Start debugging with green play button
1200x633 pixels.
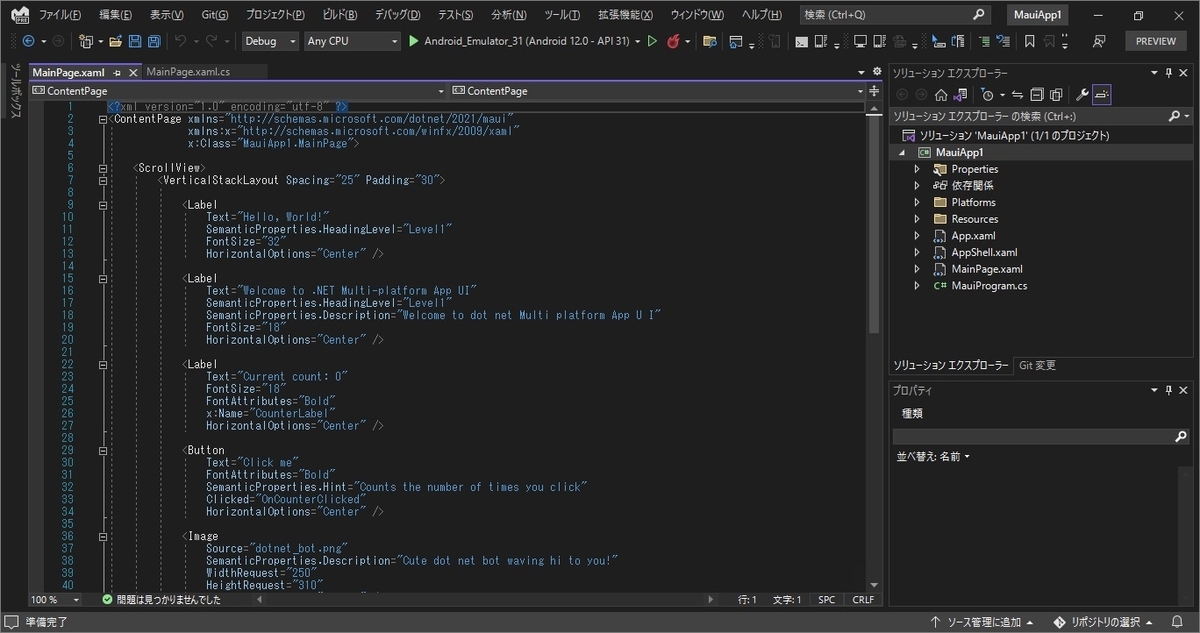click(413, 41)
